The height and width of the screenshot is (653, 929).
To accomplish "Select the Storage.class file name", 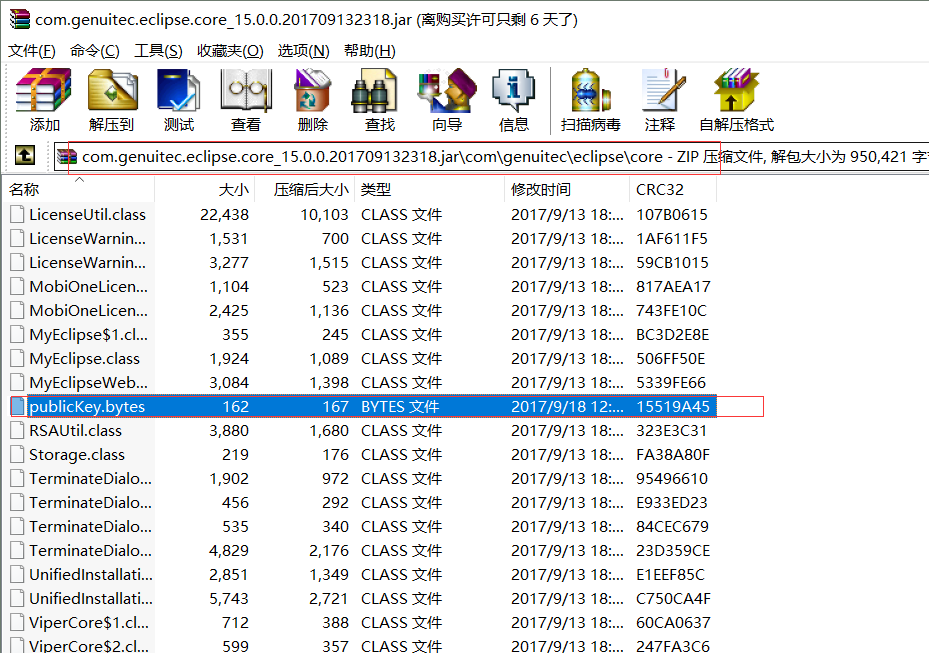I will [77, 454].
